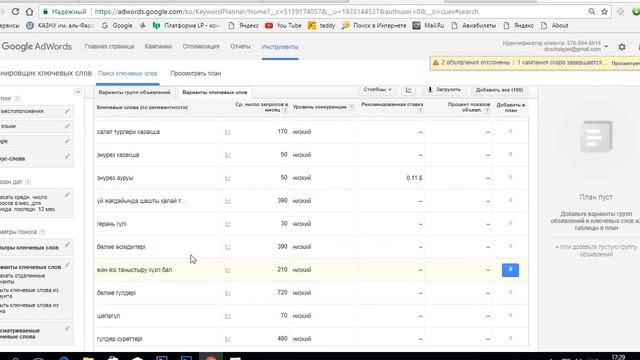Open the Оптимизация menu
640x360 pixels.
[x=201, y=47]
